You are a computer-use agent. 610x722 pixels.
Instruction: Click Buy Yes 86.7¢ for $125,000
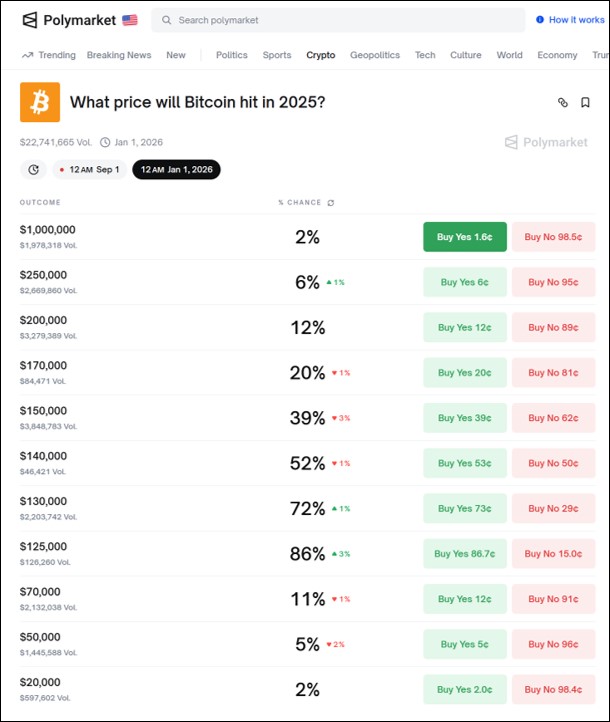coord(464,554)
